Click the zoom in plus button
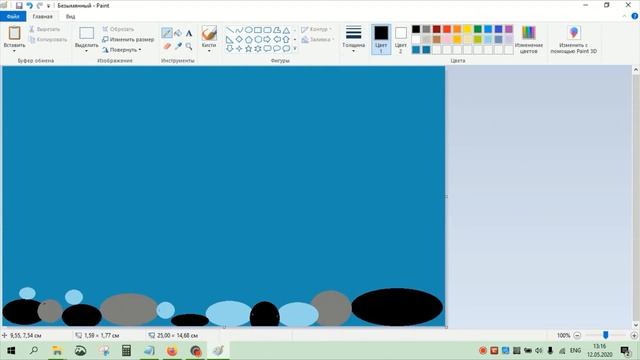 (634, 336)
